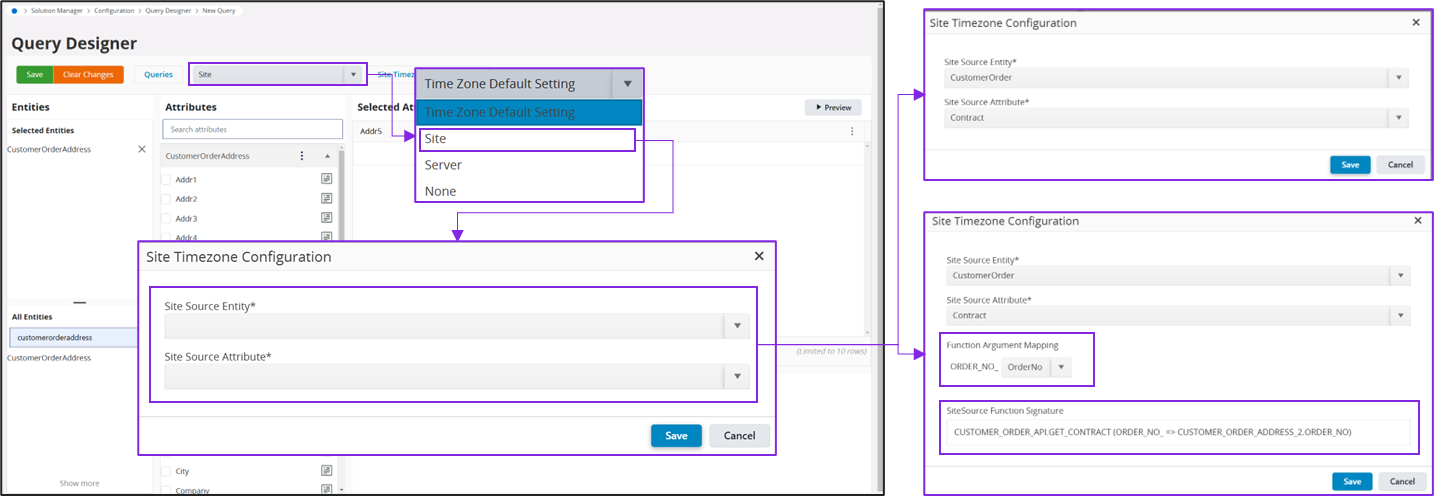Go to Solution Manager breadcrumb

pyautogui.click(x=58, y=9)
